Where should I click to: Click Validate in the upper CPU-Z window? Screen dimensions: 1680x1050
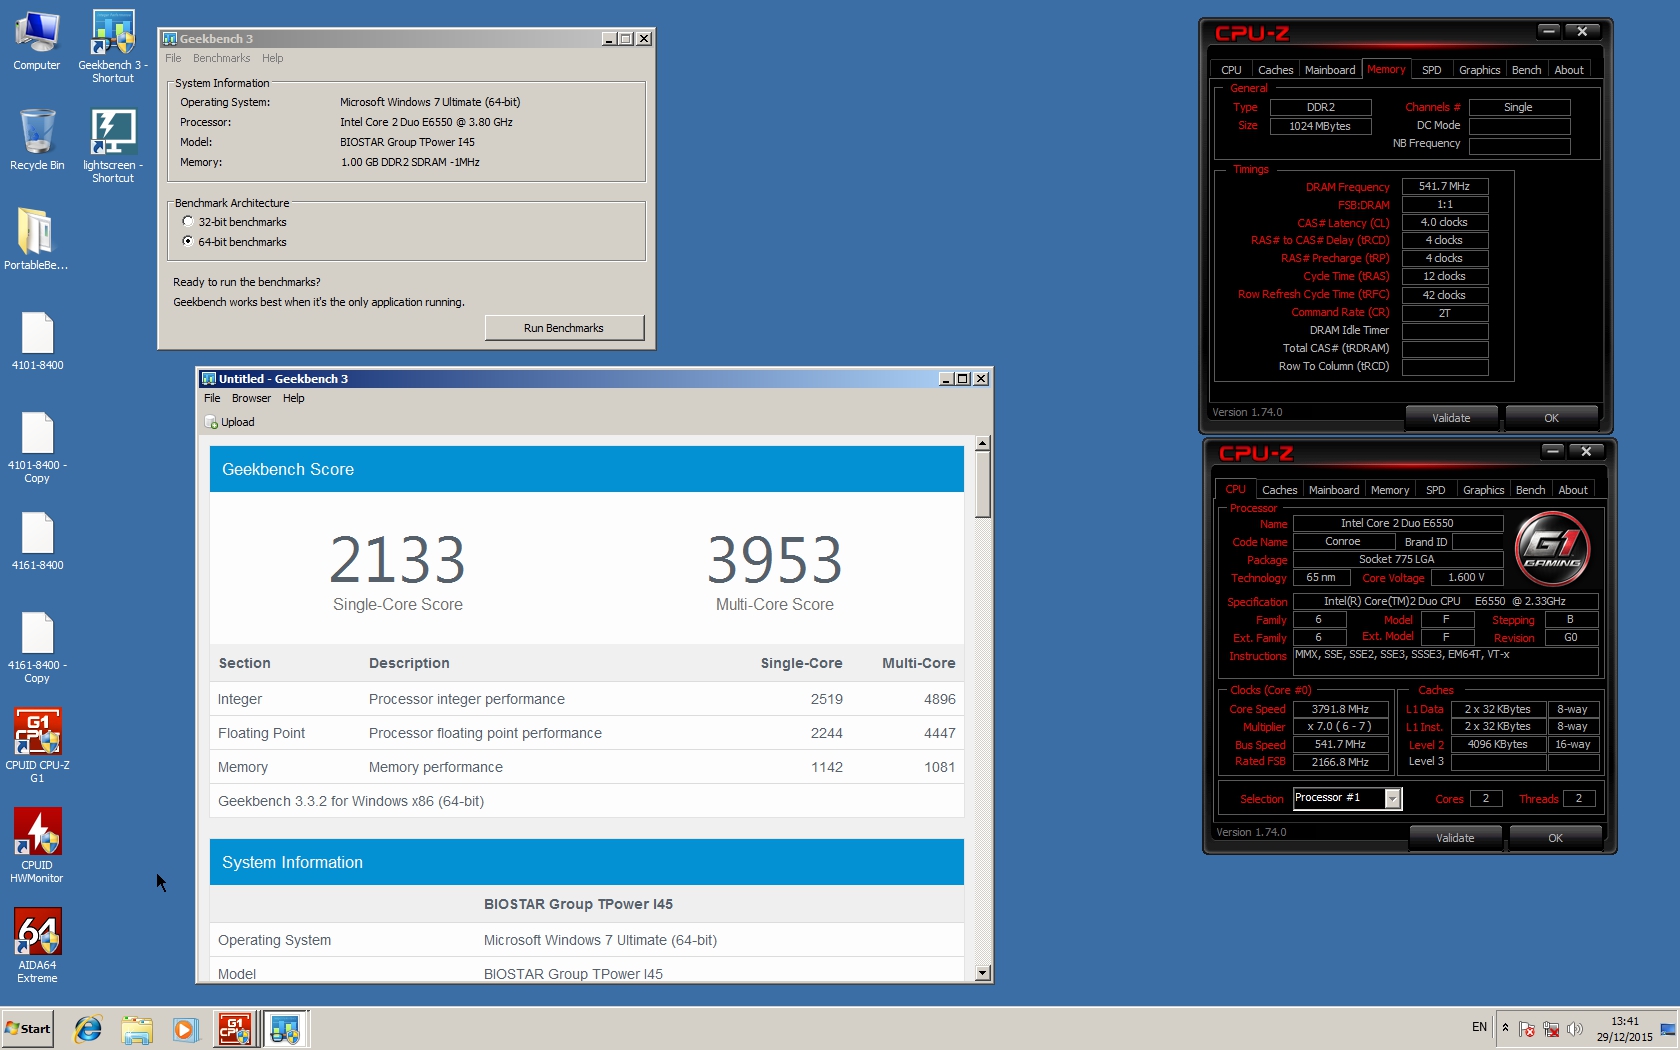[1451, 418]
